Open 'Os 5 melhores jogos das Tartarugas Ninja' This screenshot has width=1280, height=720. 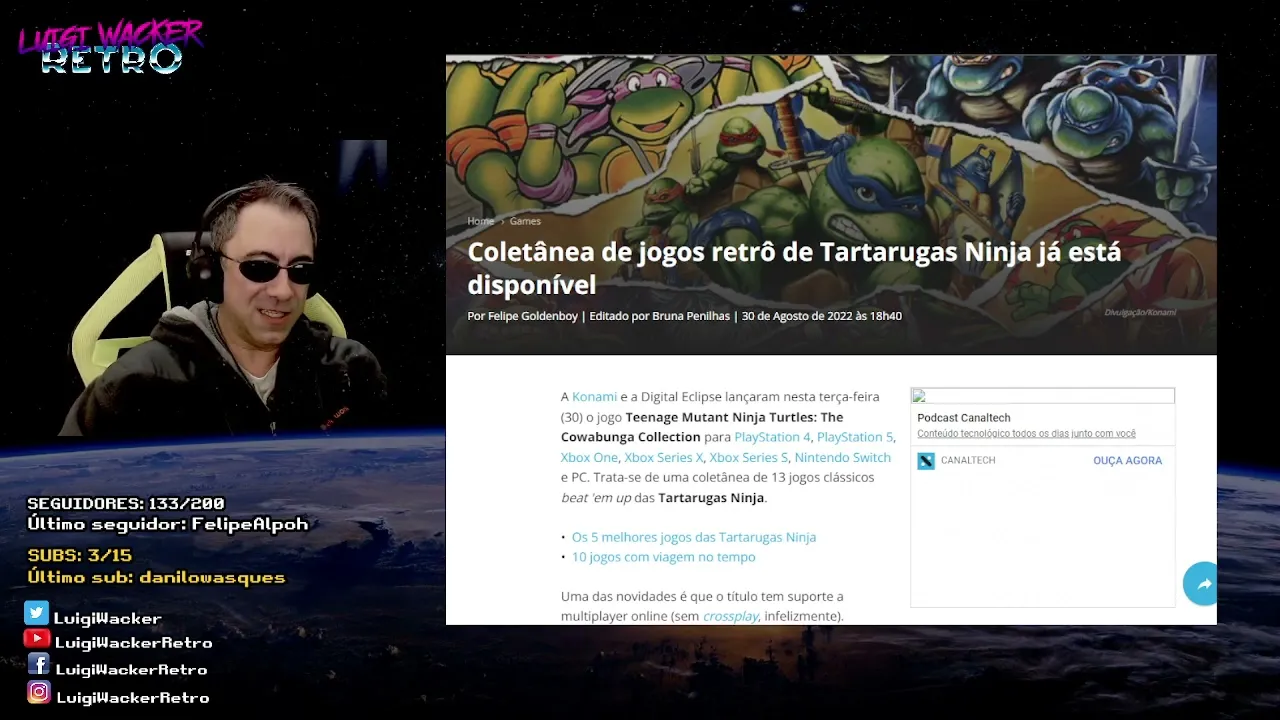click(x=694, y=537)
